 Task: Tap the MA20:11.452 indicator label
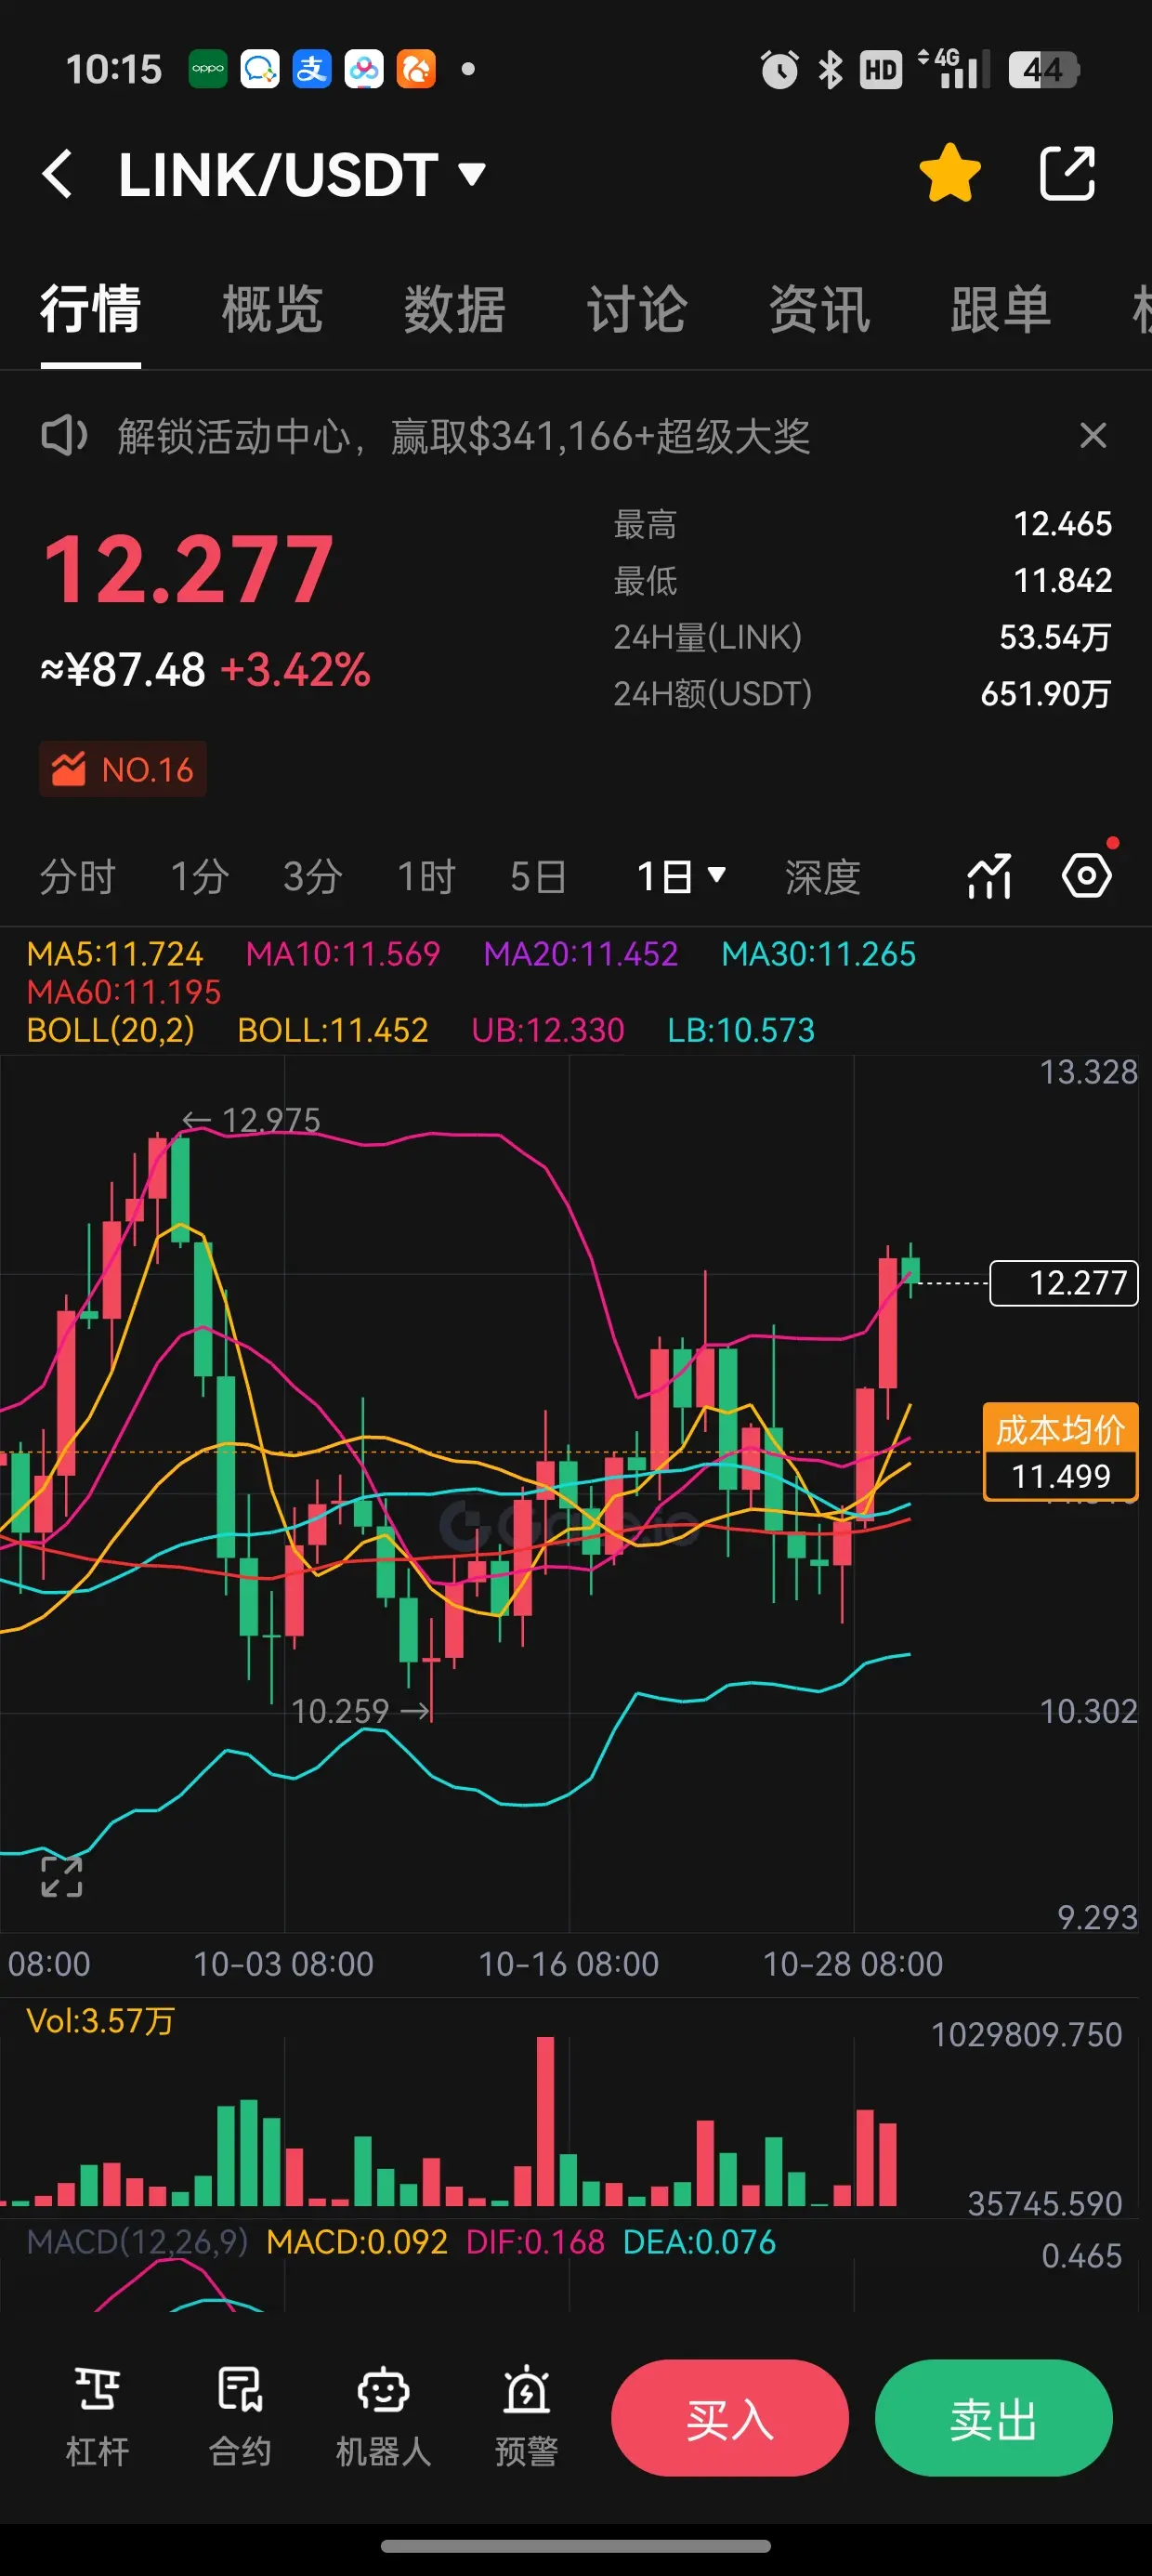coord(581,954)
